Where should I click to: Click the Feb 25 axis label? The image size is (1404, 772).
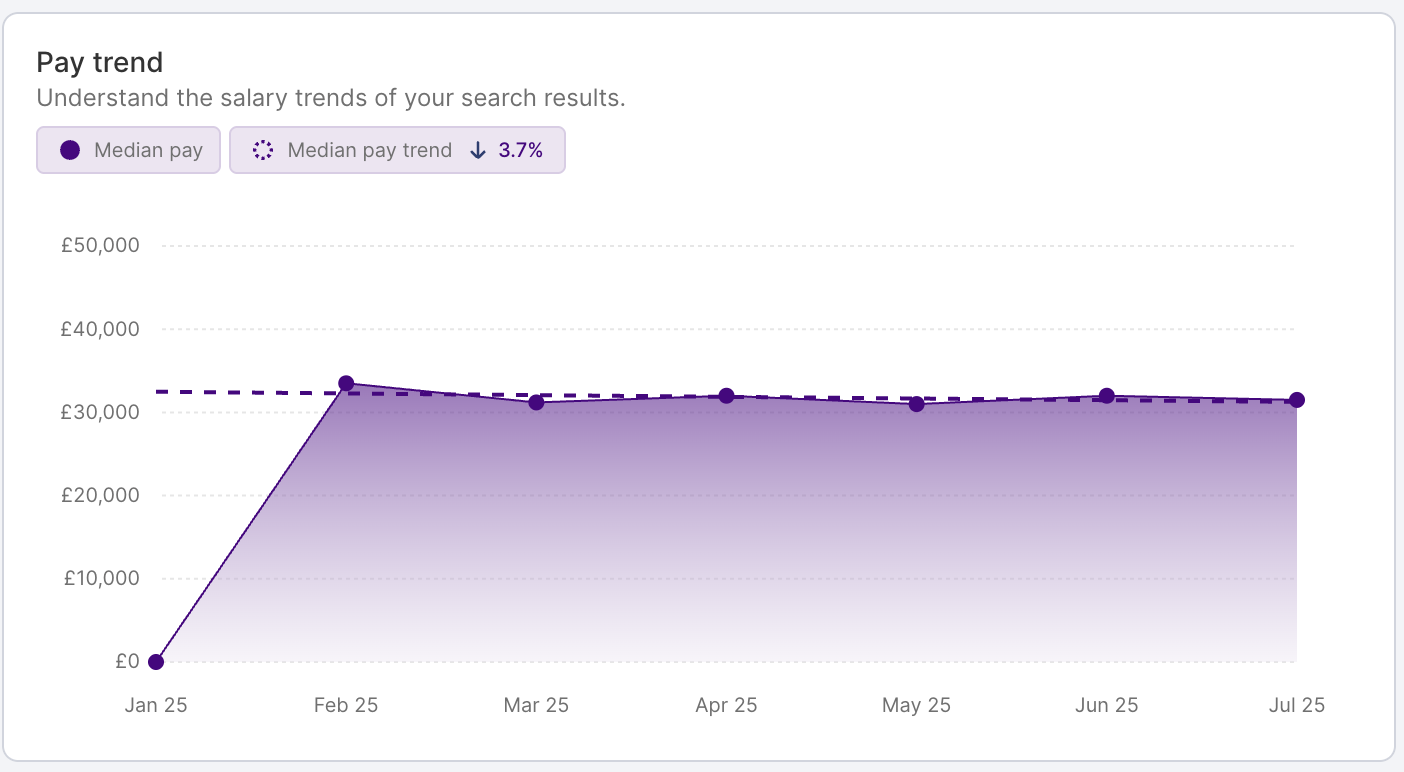tap(346, 705)
